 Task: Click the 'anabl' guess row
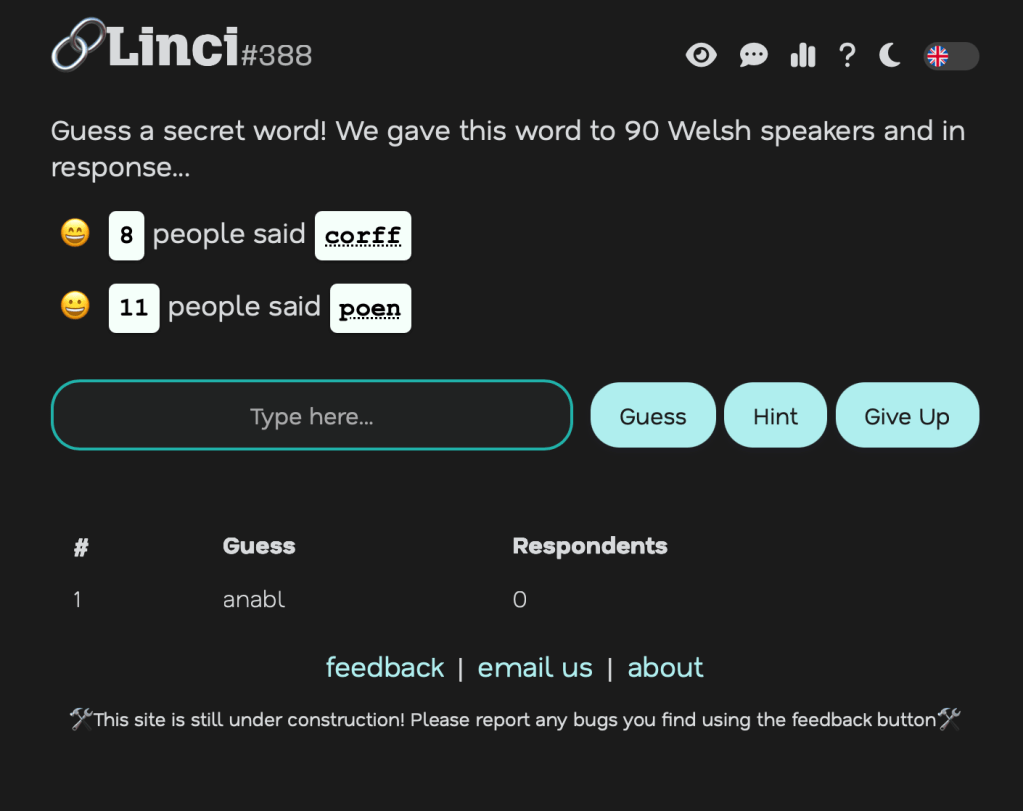click(x=254, y=600)
